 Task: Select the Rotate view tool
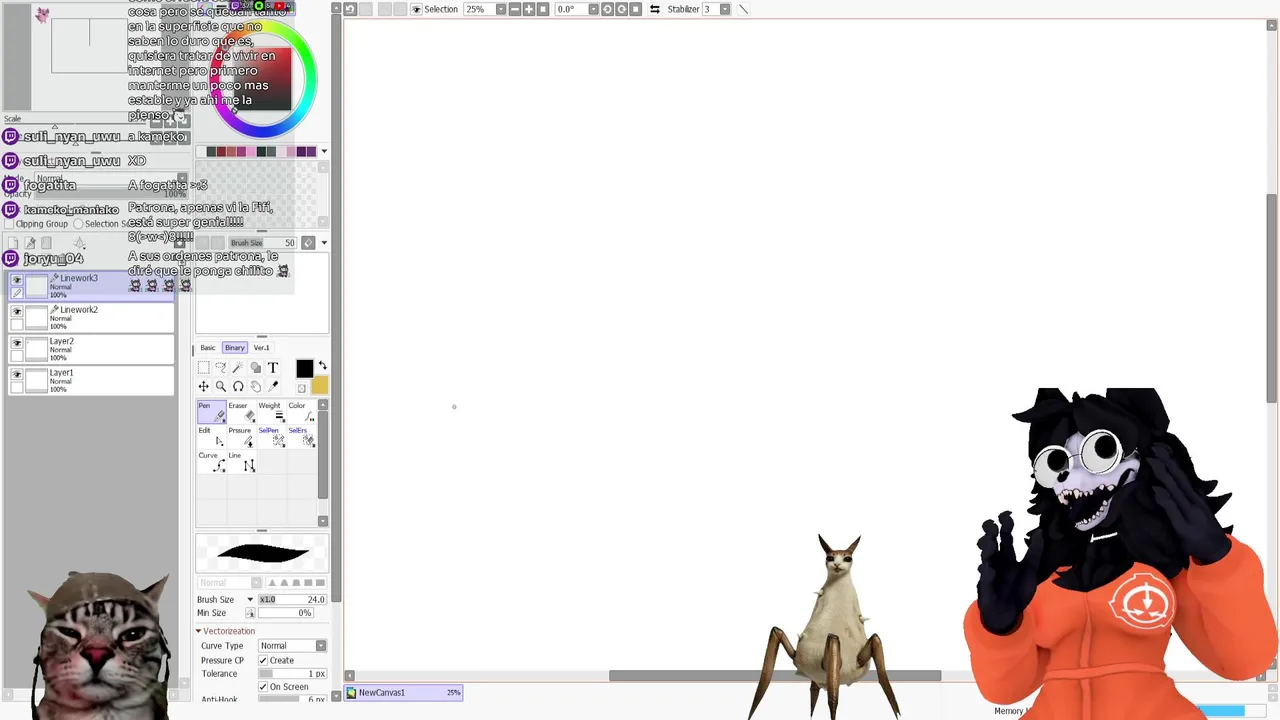pyautogui.click(x=238, y=386)
